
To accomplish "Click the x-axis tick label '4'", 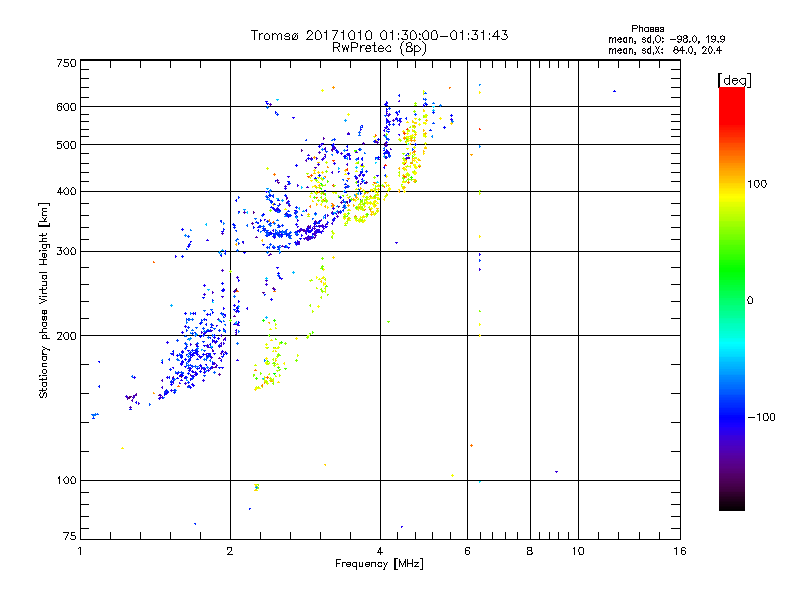I will pos(380,551).
